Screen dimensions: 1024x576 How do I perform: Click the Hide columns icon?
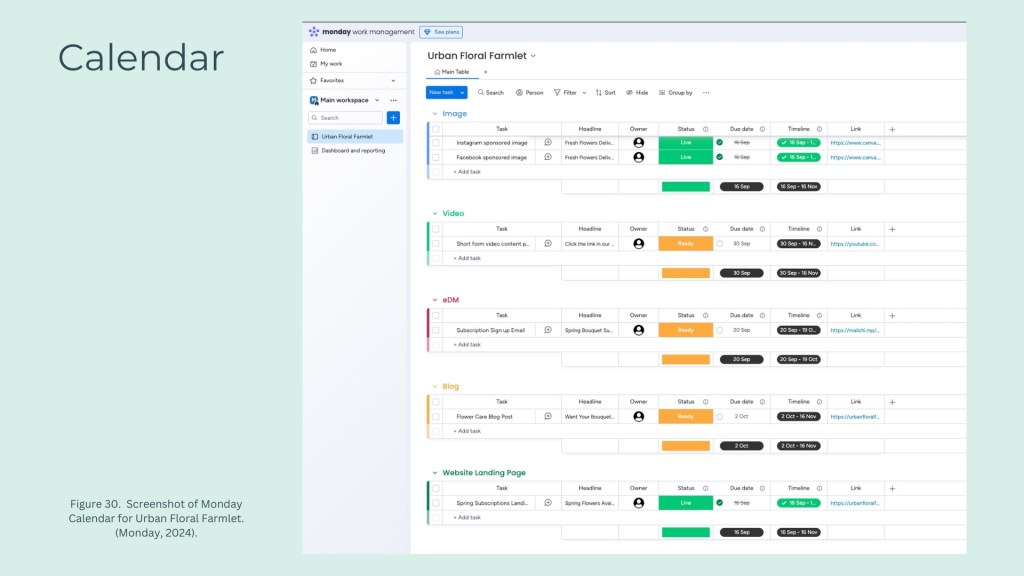[636, 92]
